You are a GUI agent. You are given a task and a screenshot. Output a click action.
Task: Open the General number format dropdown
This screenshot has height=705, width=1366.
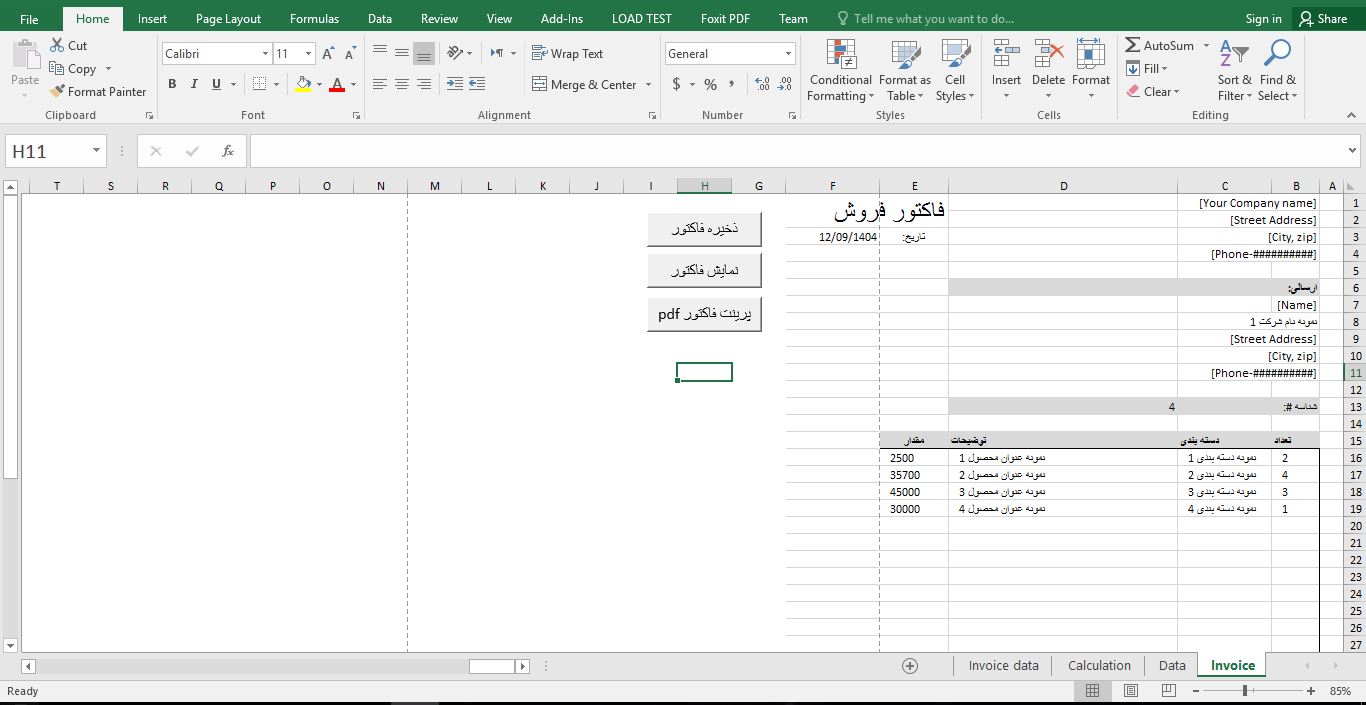click(788, 54)
